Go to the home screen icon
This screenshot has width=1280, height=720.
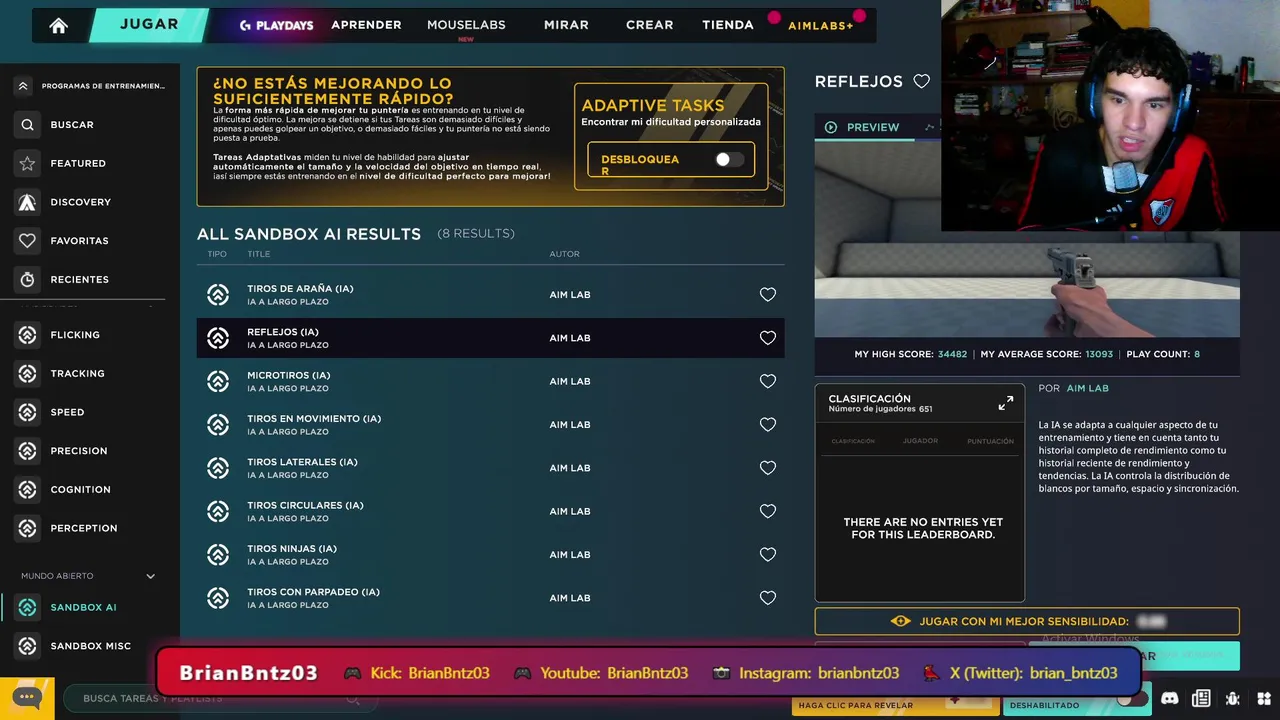point(58,26)
